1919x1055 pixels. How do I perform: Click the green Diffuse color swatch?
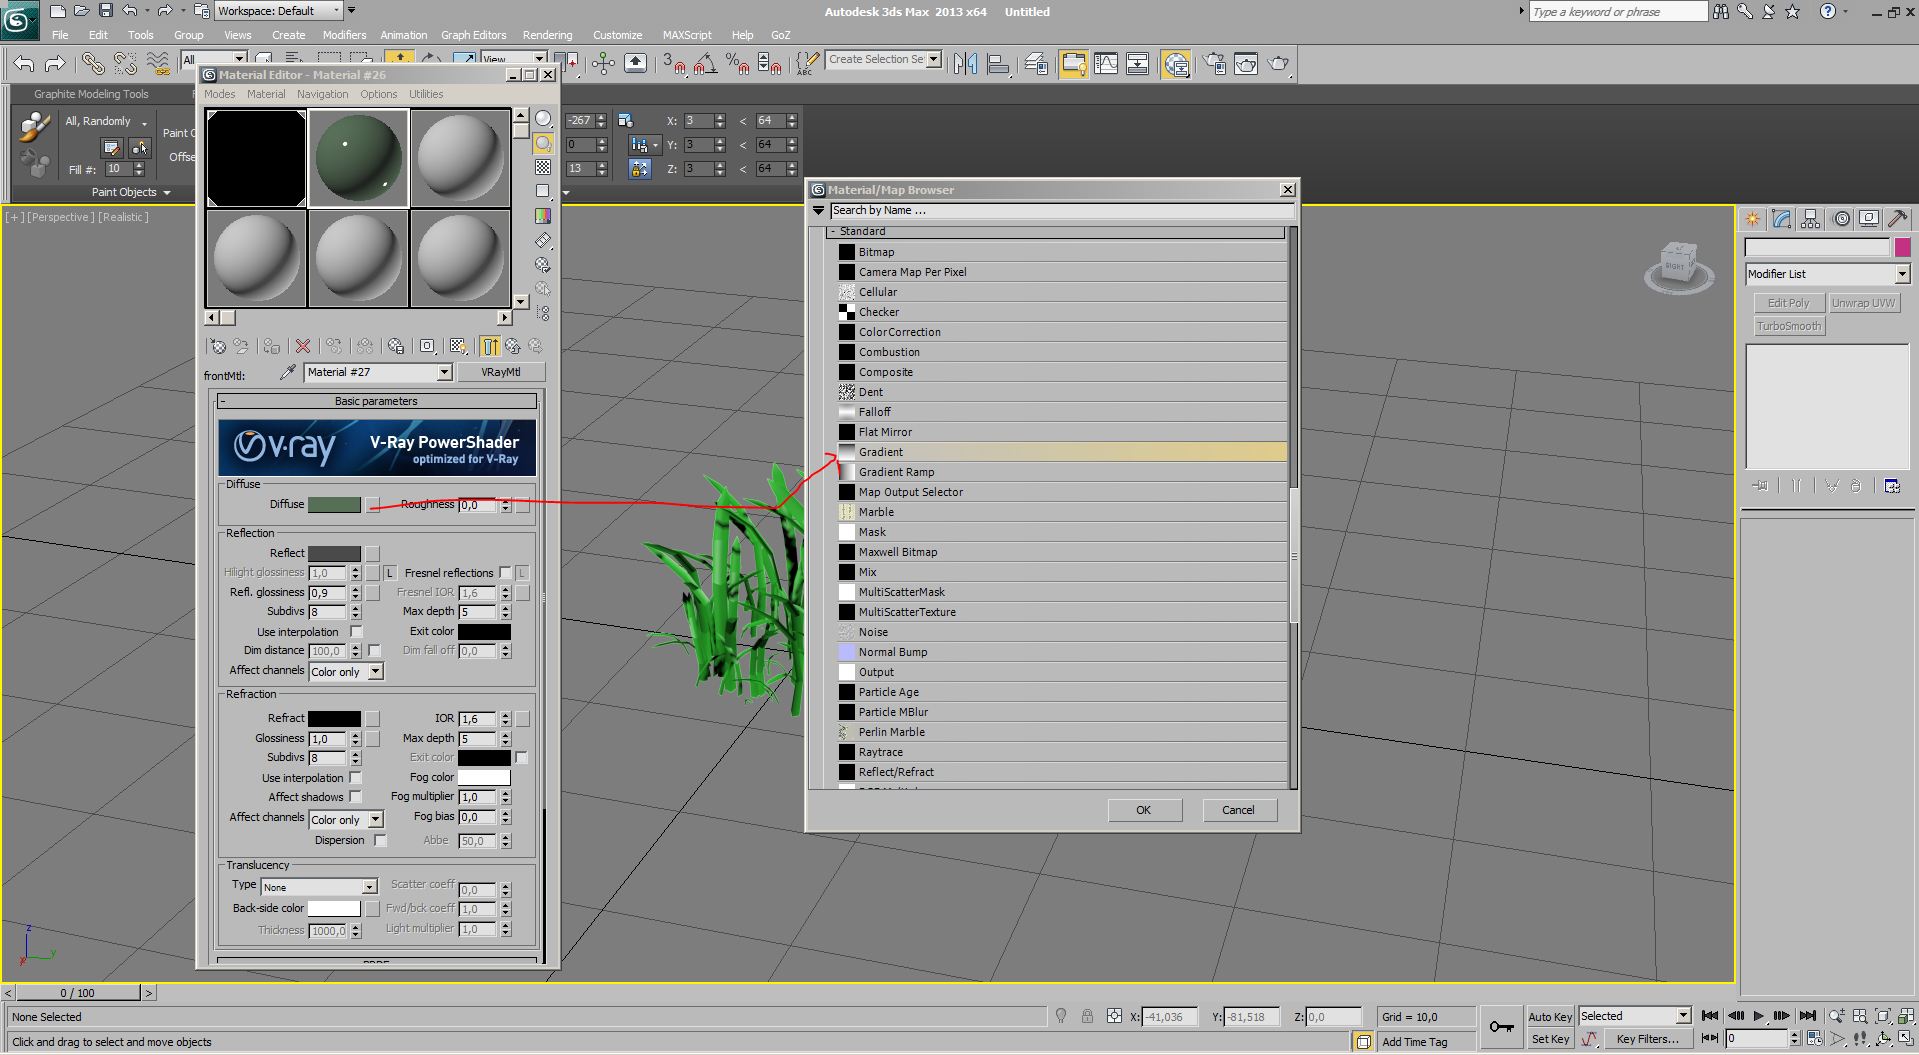pos(334,505)
